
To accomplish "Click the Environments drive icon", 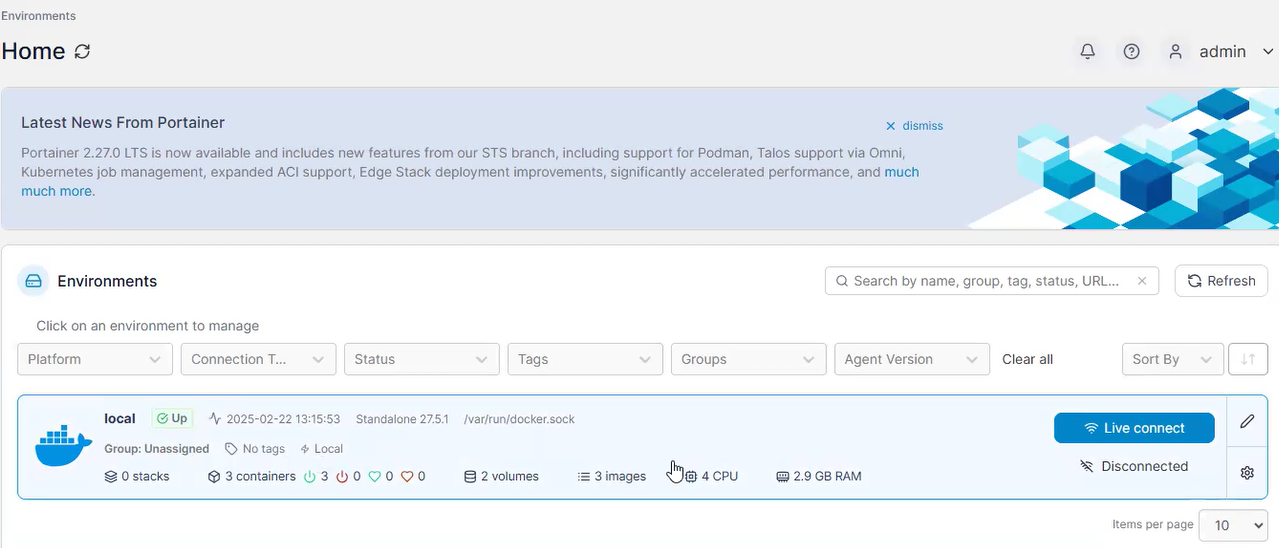I will (34, 281).
